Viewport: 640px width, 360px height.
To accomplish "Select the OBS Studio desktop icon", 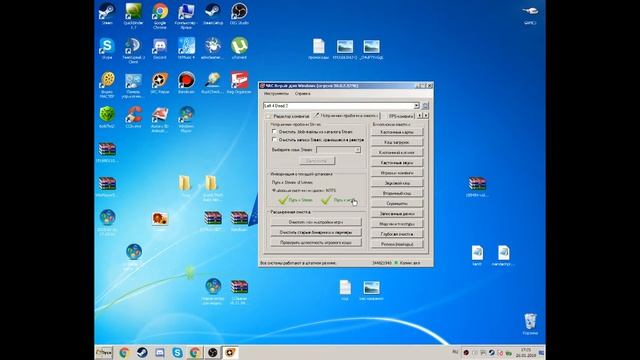I will point(239,13).
